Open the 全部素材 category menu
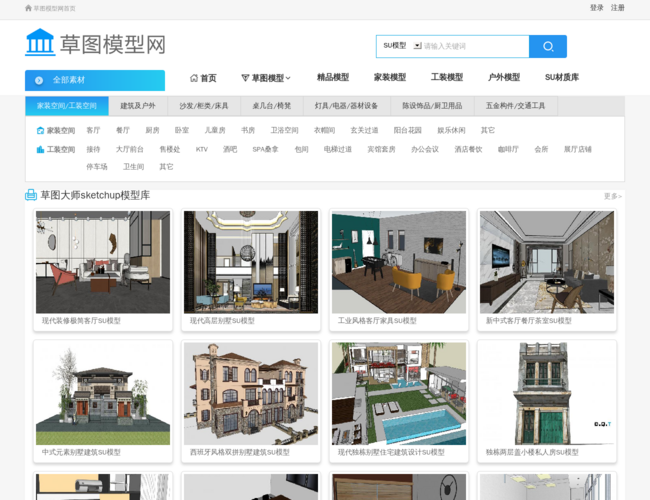This screenshot has width=650, height=500. [94, 80]
